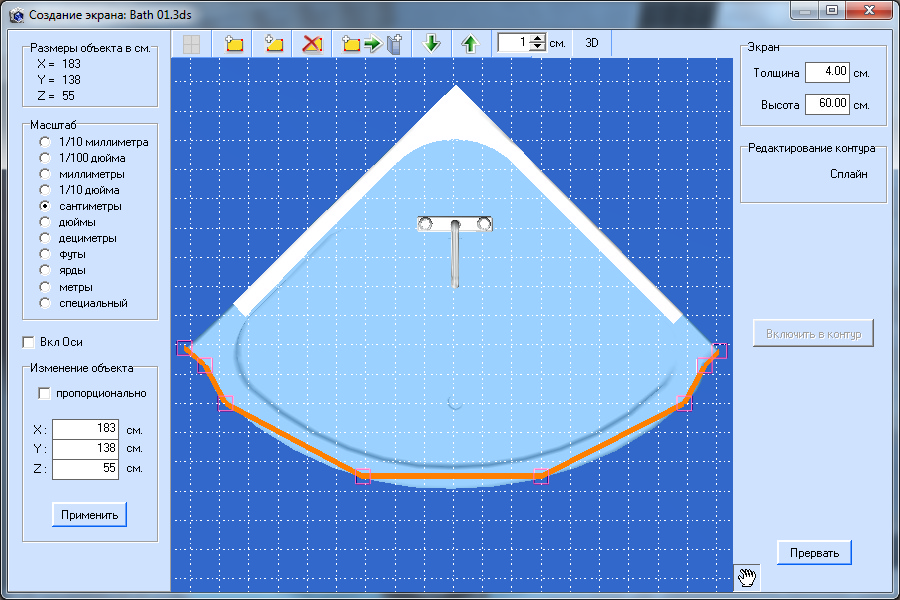Click the add polygon contour icon
Screen dimensions: 900x600
[274, 44]
